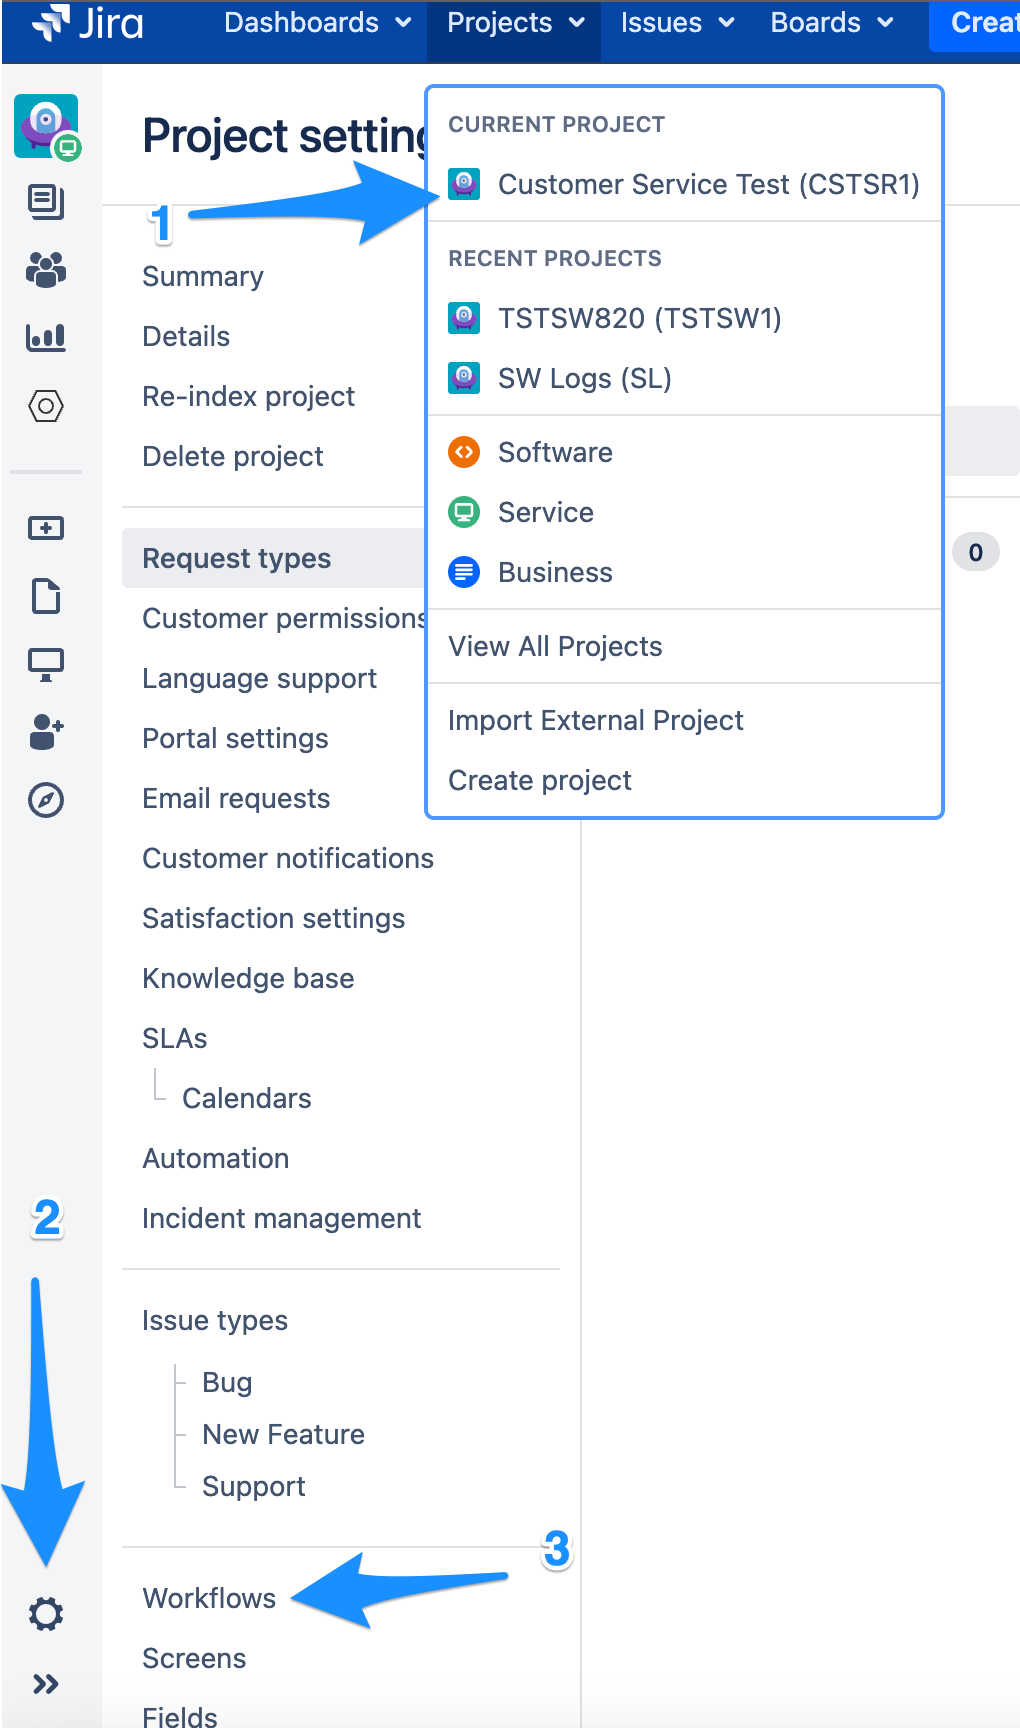1020x1728 pixels.
Task: Open Automation settings
Action: coord(215,1158)
